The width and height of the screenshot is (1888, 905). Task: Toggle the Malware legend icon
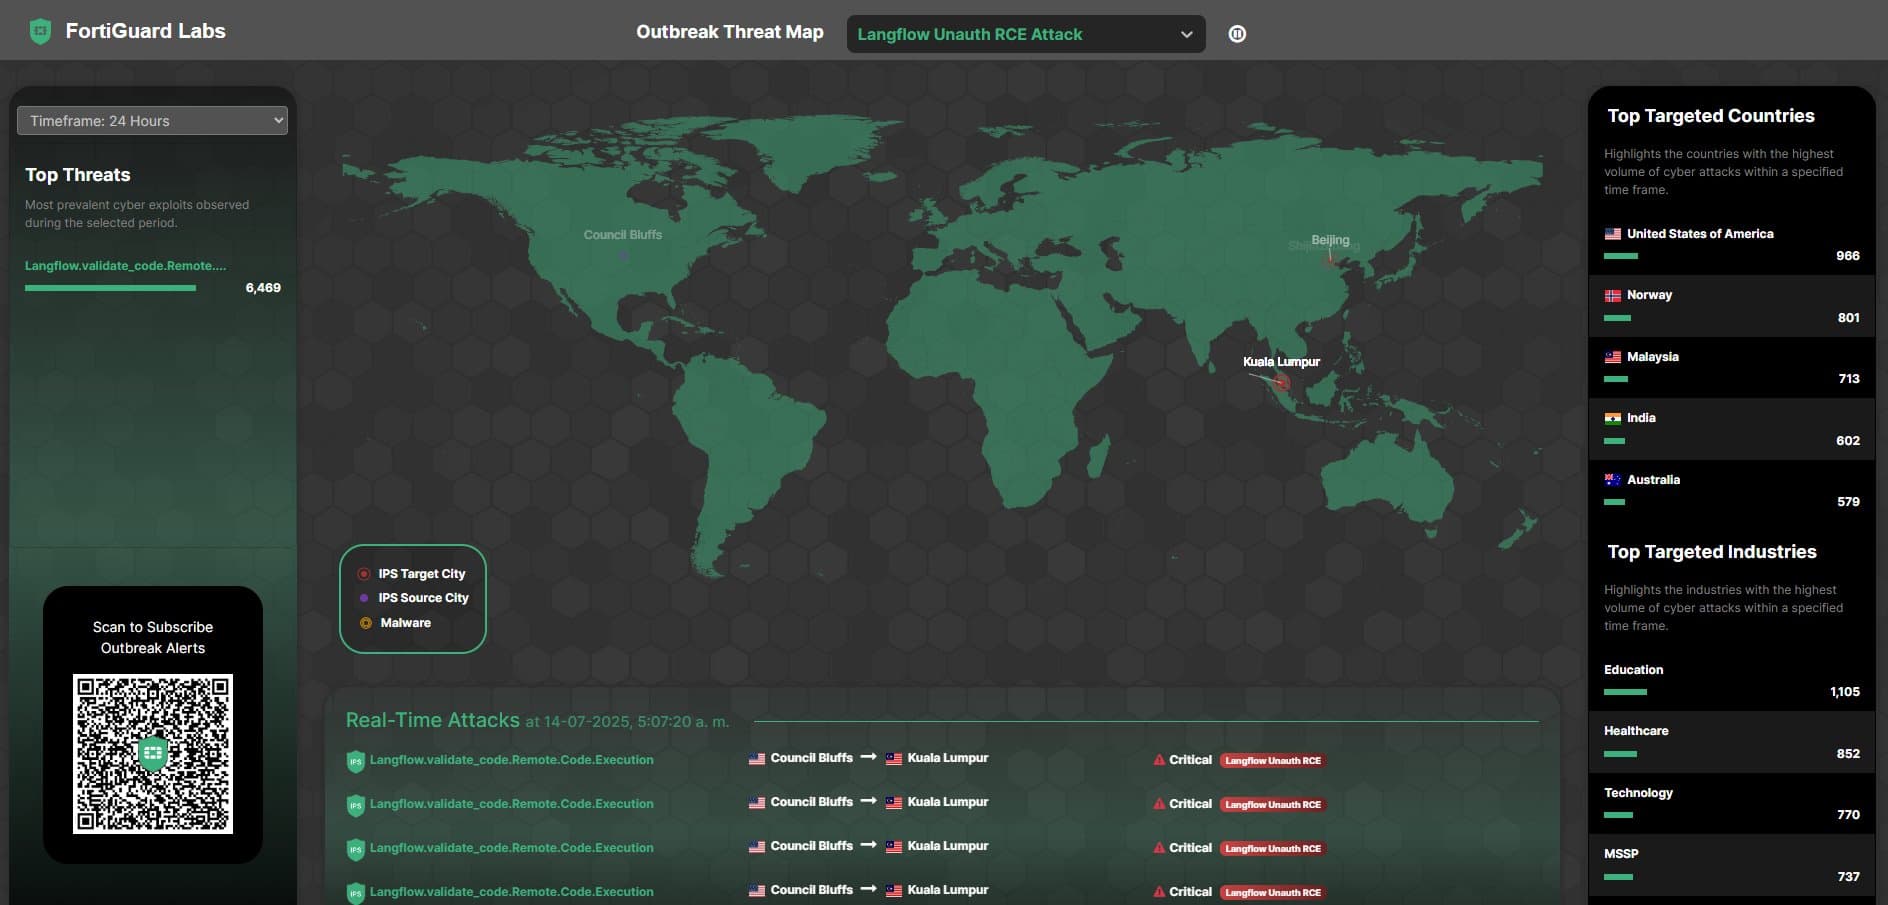pos(366,623)
